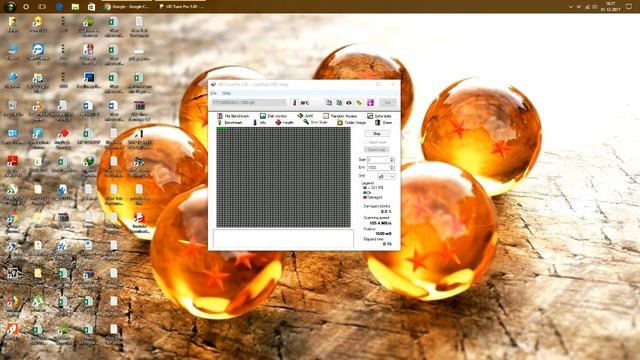640x360 pixels.
Task: Open the Action Center notifications icon
Action: (x=629, y=7)
